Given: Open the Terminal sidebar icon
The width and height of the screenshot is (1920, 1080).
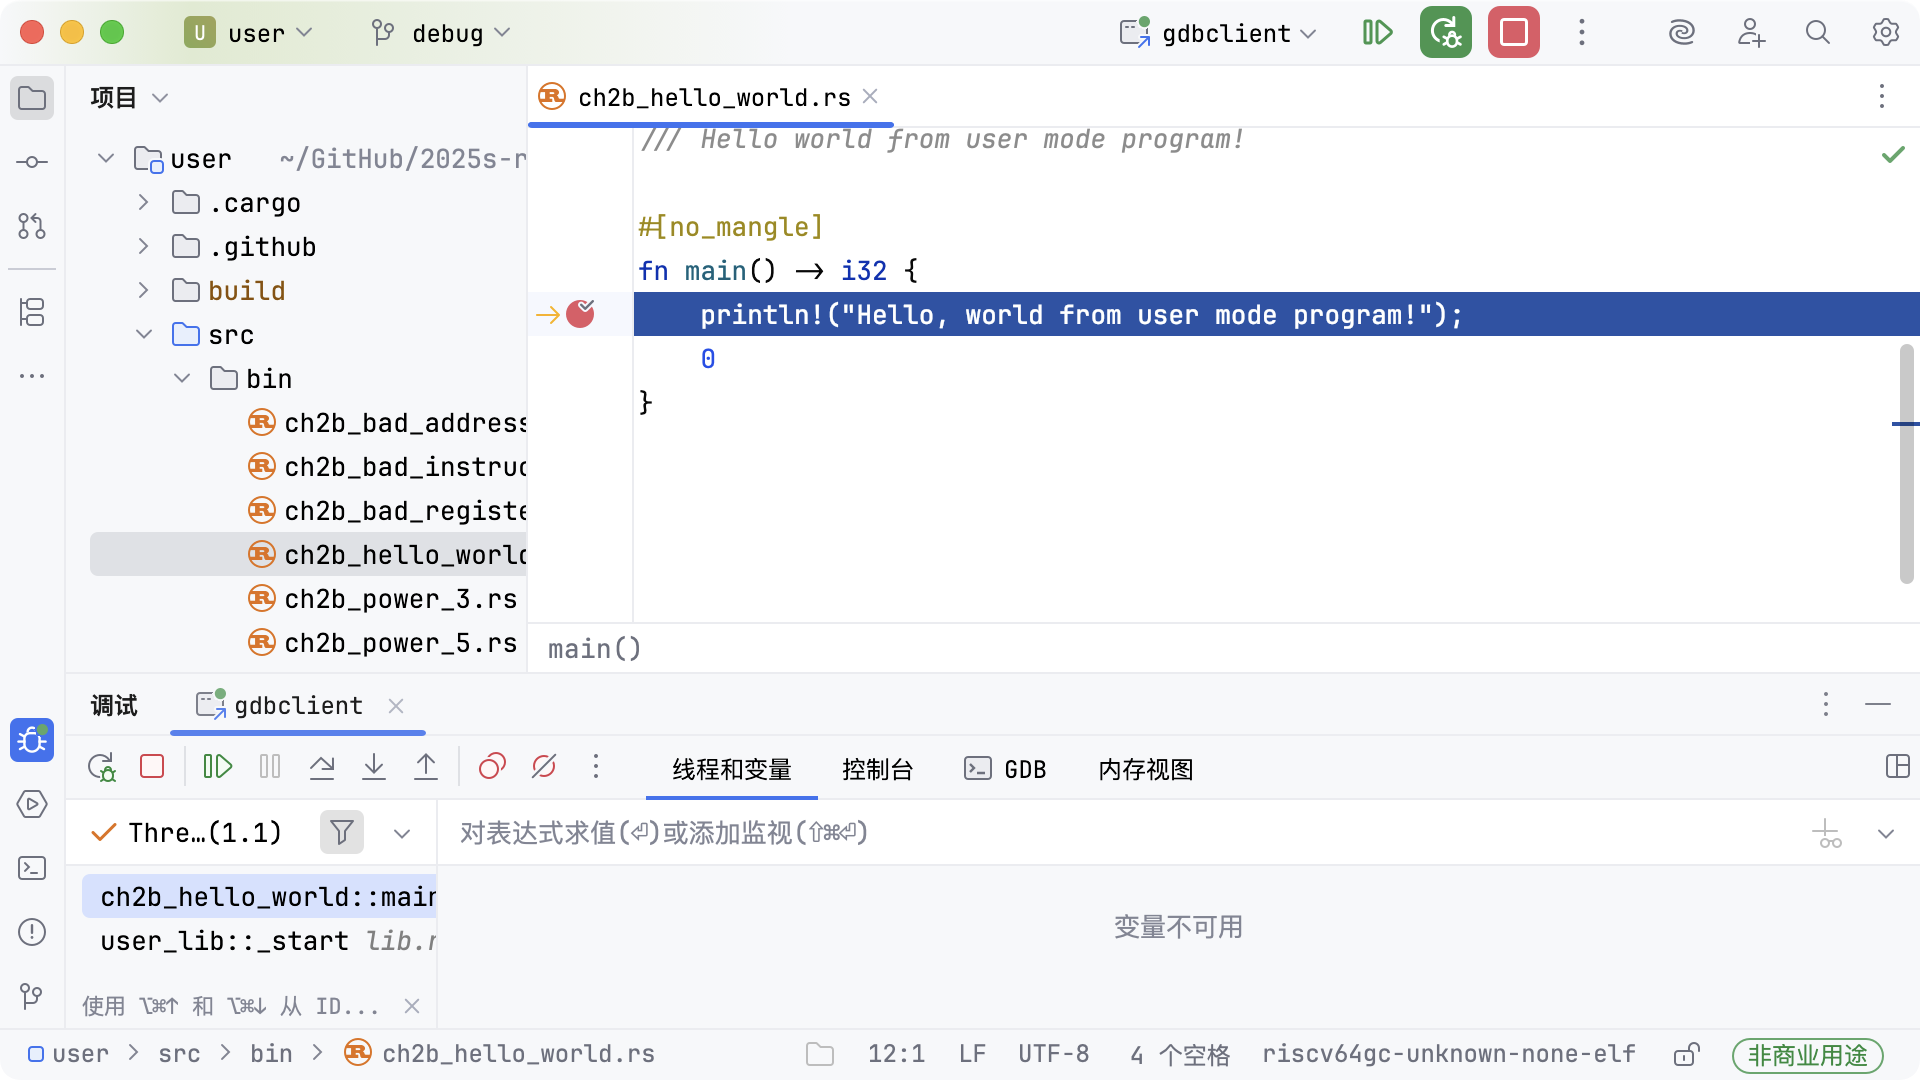Looking at the screenshot, I should pos(32,868).
